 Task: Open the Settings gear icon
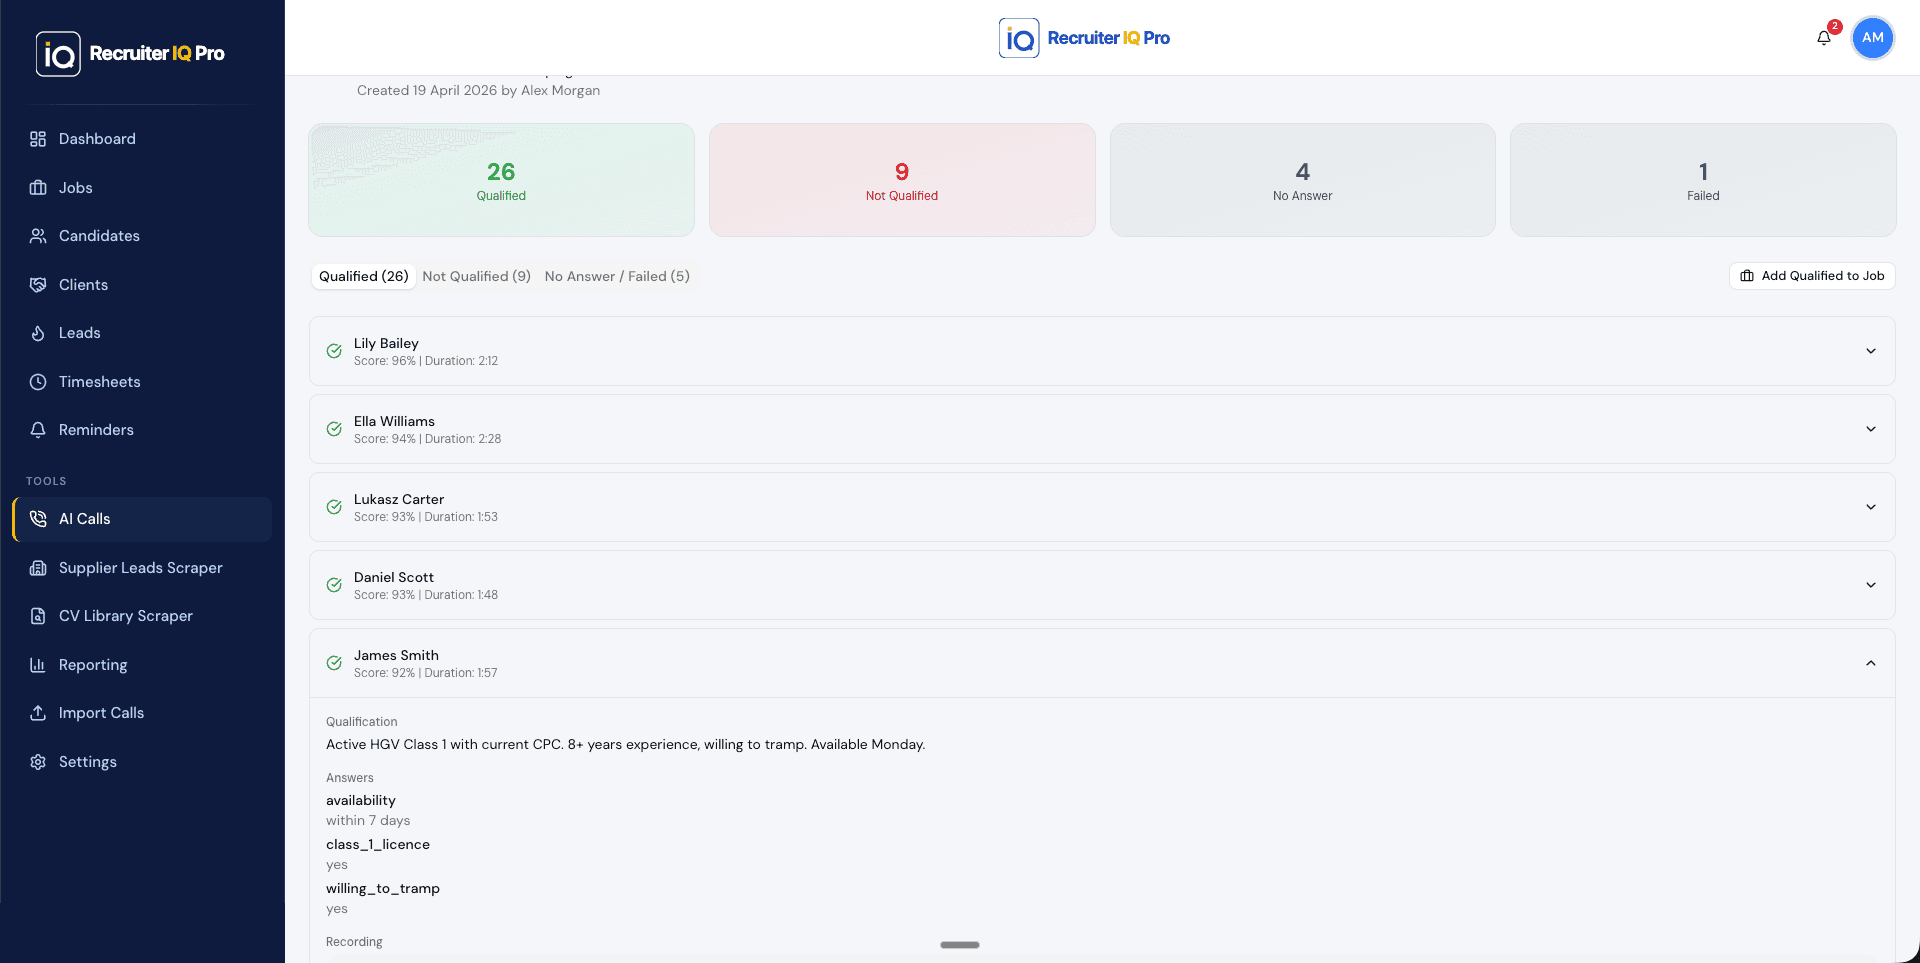pyautogui.click(x=38, y=762)
